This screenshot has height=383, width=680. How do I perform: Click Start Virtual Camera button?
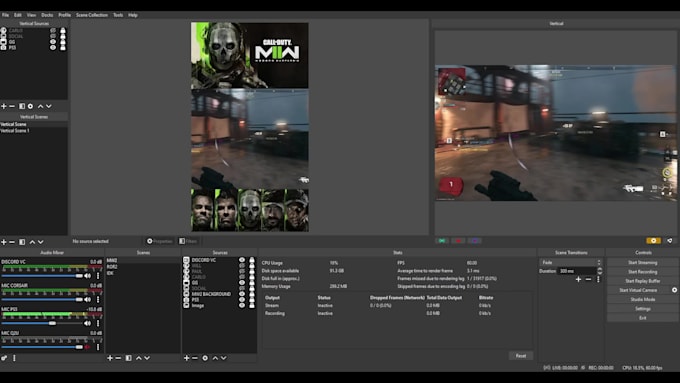point(638,290)
